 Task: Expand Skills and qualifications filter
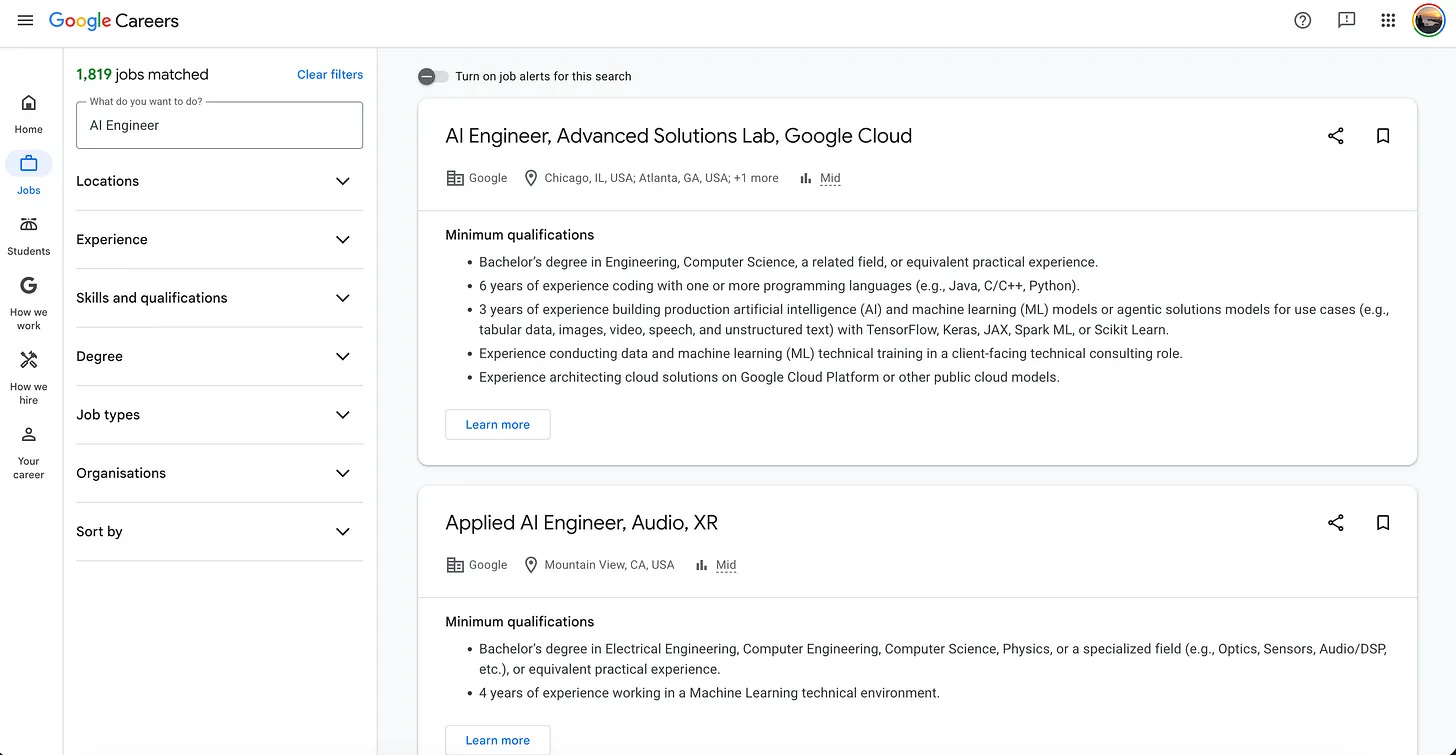(219, 298)
